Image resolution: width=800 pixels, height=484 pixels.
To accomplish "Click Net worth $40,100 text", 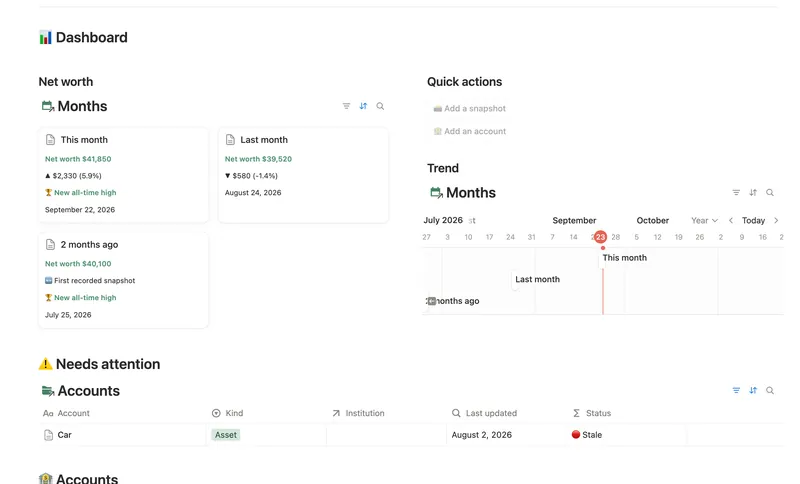I will pos(78,264).
